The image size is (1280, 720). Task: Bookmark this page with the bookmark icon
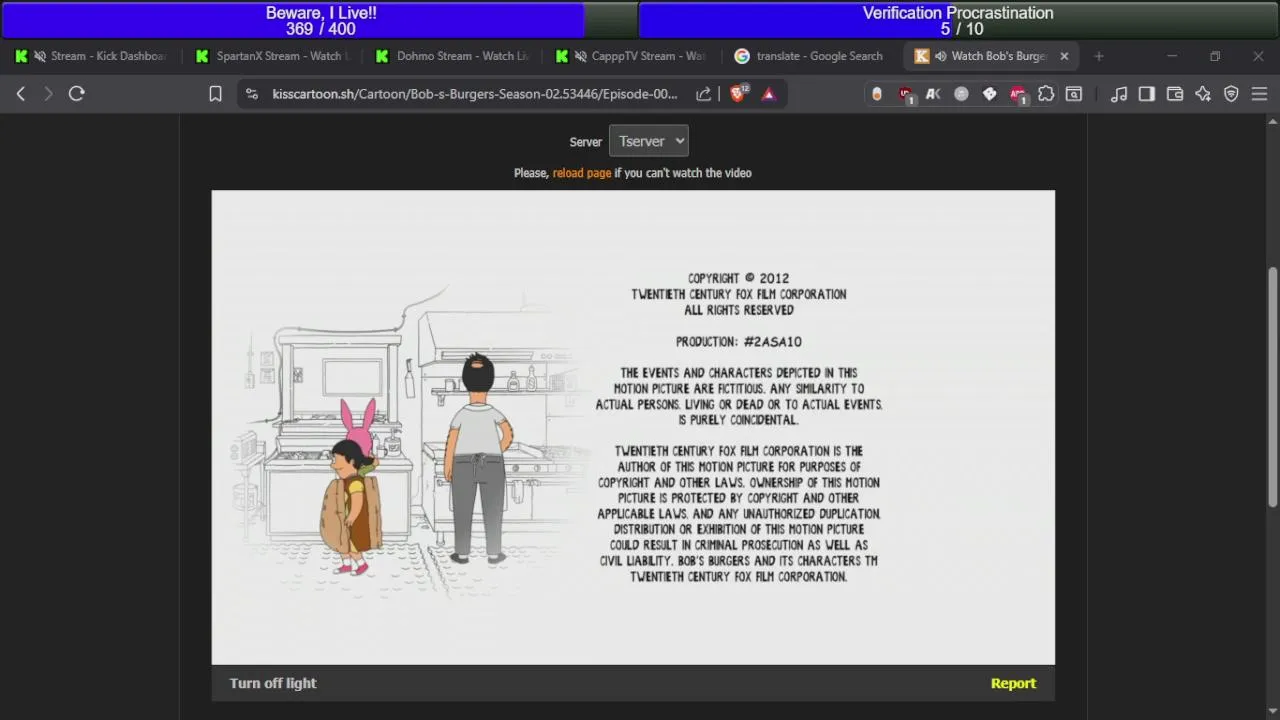(215, 94)
